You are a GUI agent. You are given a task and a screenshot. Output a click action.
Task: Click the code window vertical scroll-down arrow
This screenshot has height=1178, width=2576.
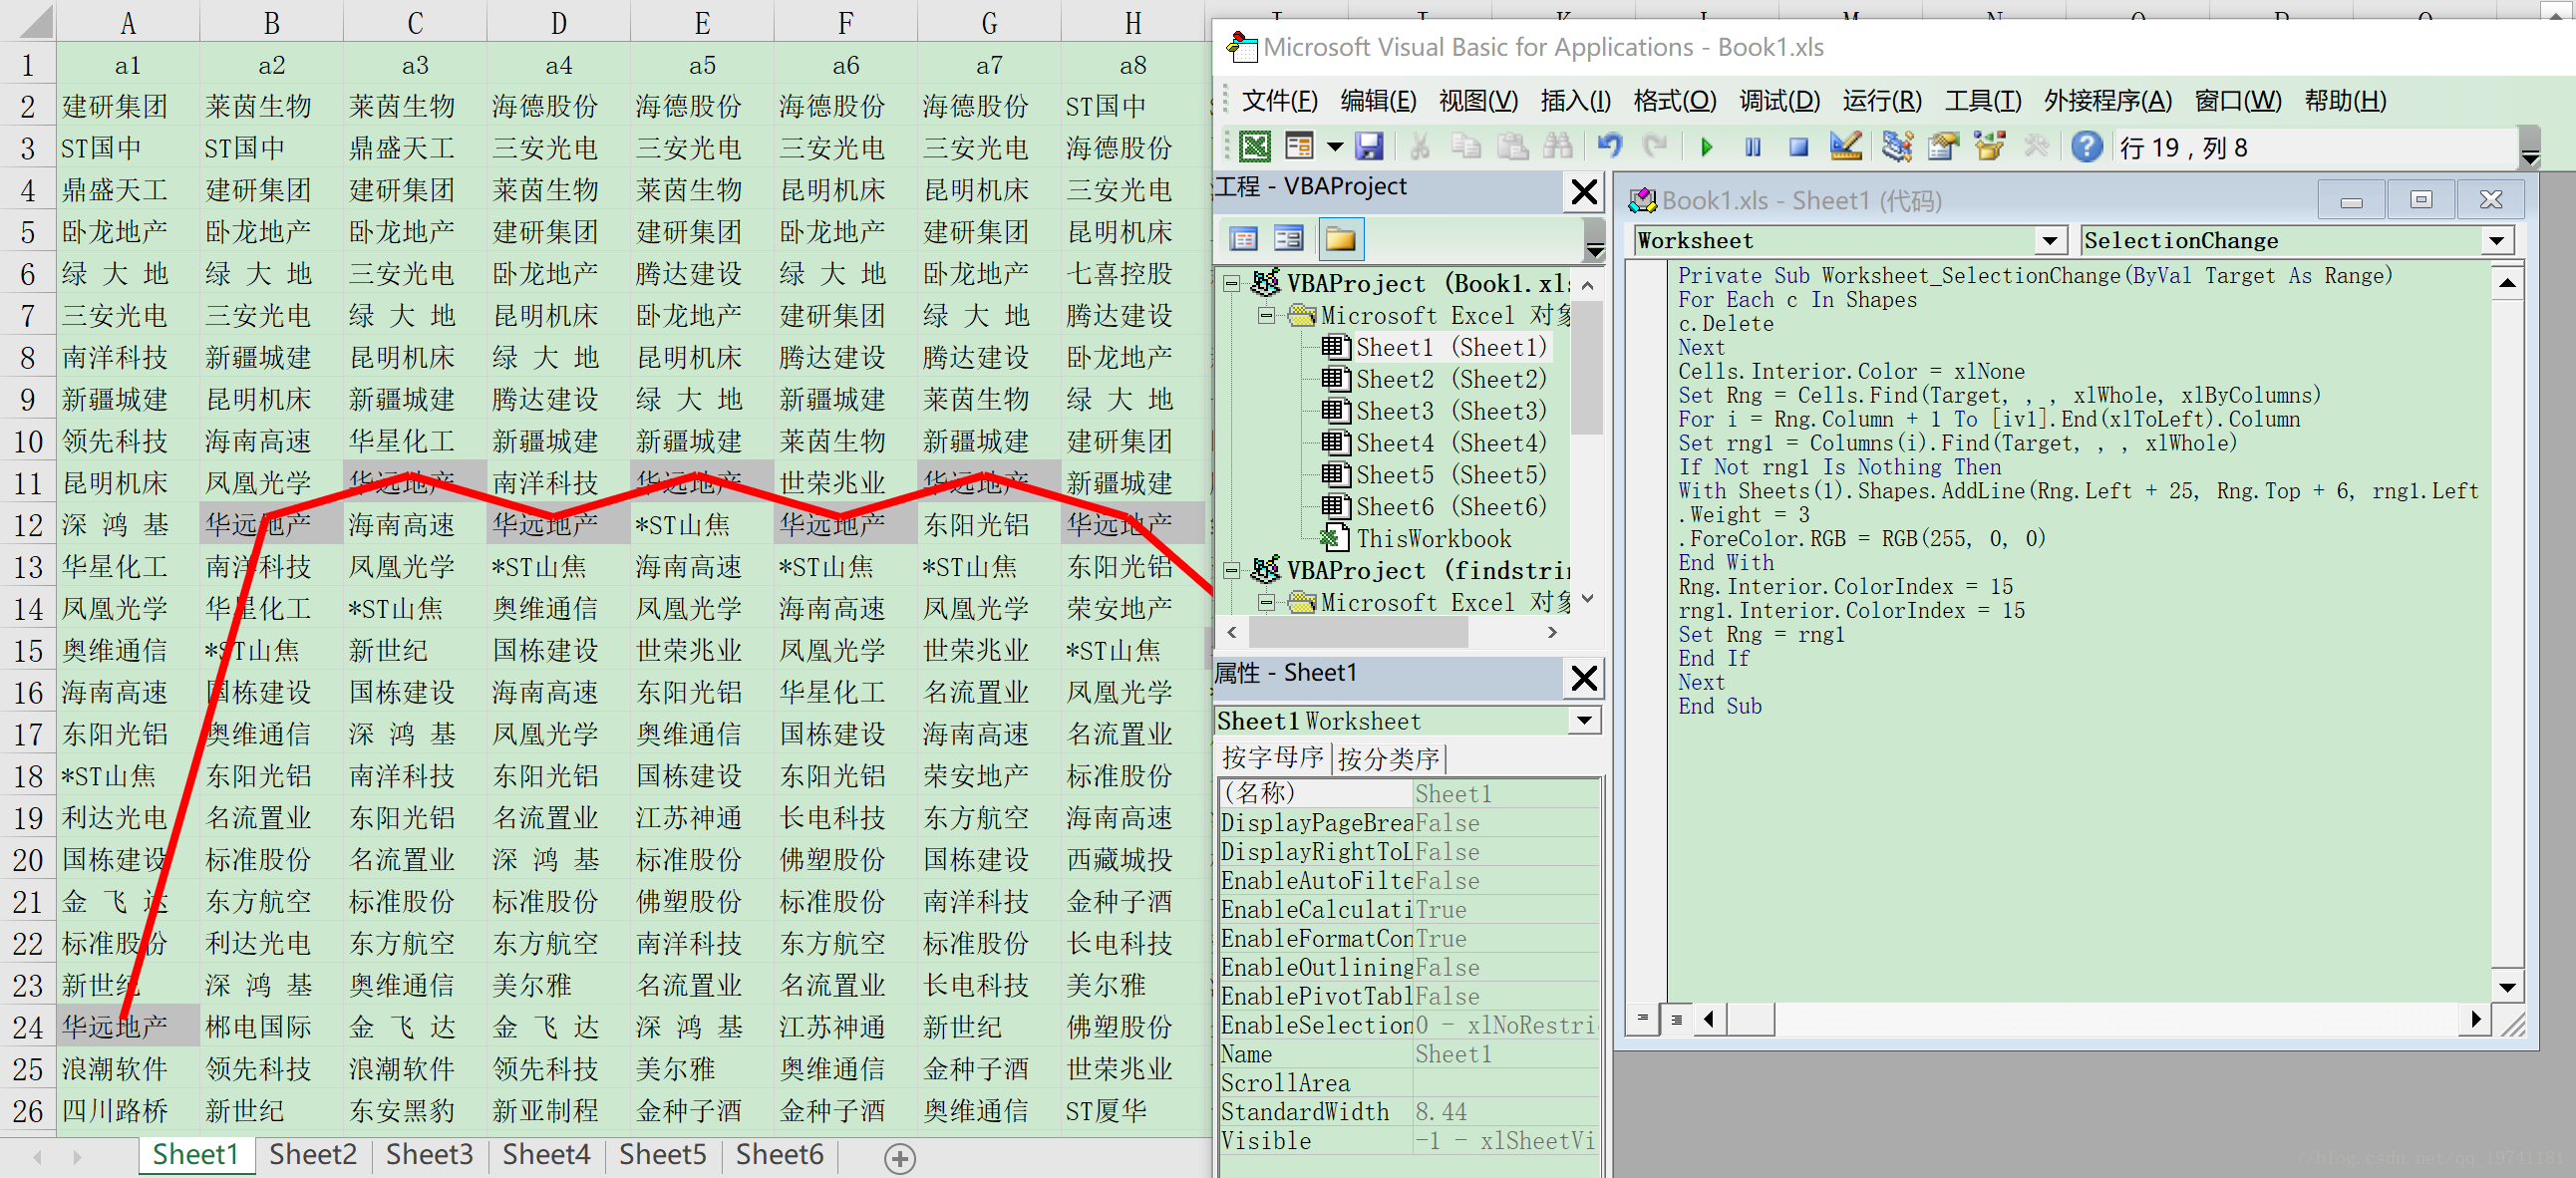(2507, 988)
